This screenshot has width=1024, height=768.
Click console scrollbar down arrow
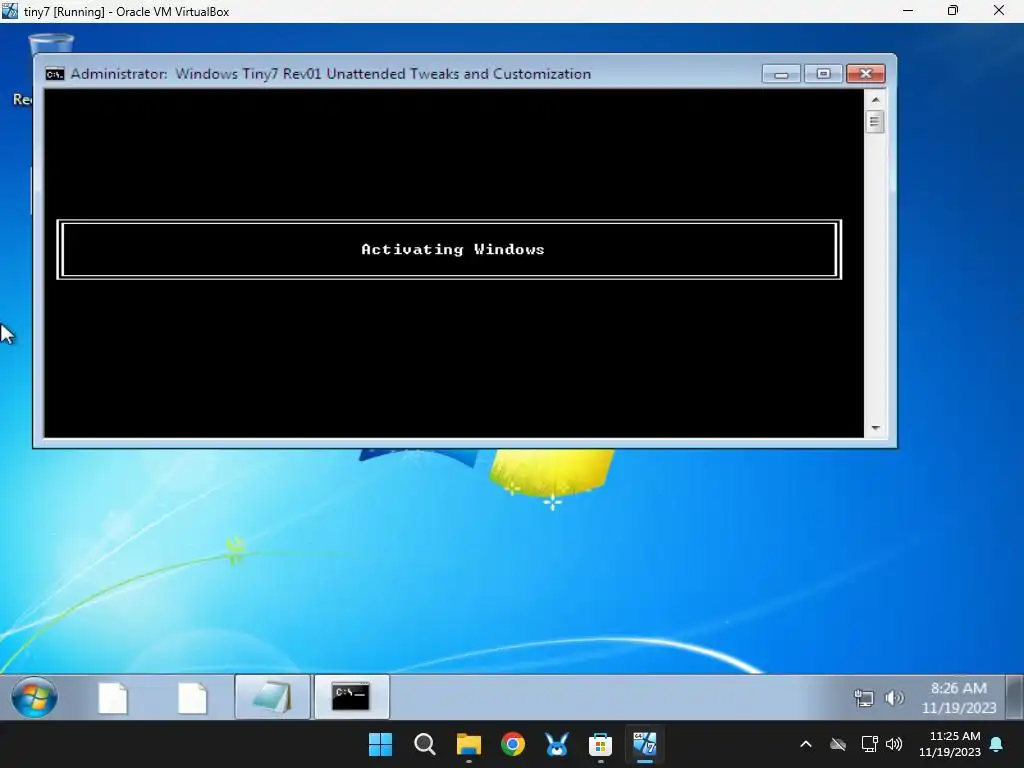[875, 428]
